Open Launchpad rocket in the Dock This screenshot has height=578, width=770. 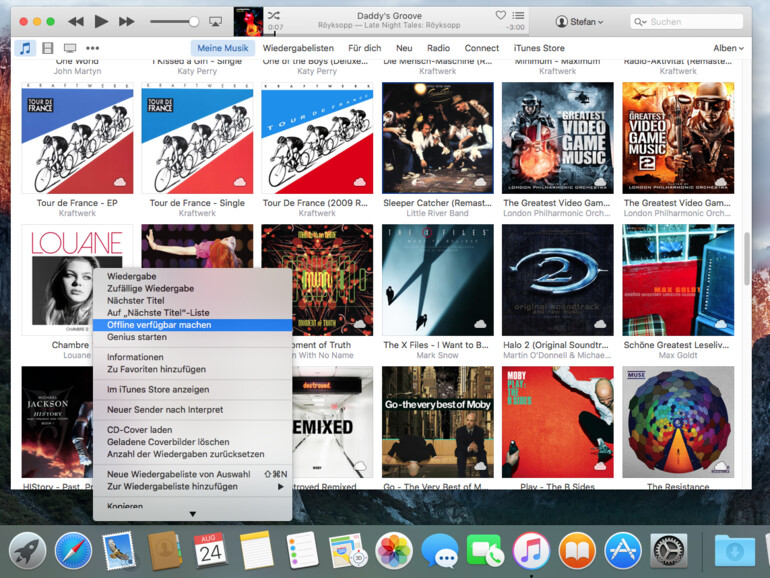coord(28,551)
